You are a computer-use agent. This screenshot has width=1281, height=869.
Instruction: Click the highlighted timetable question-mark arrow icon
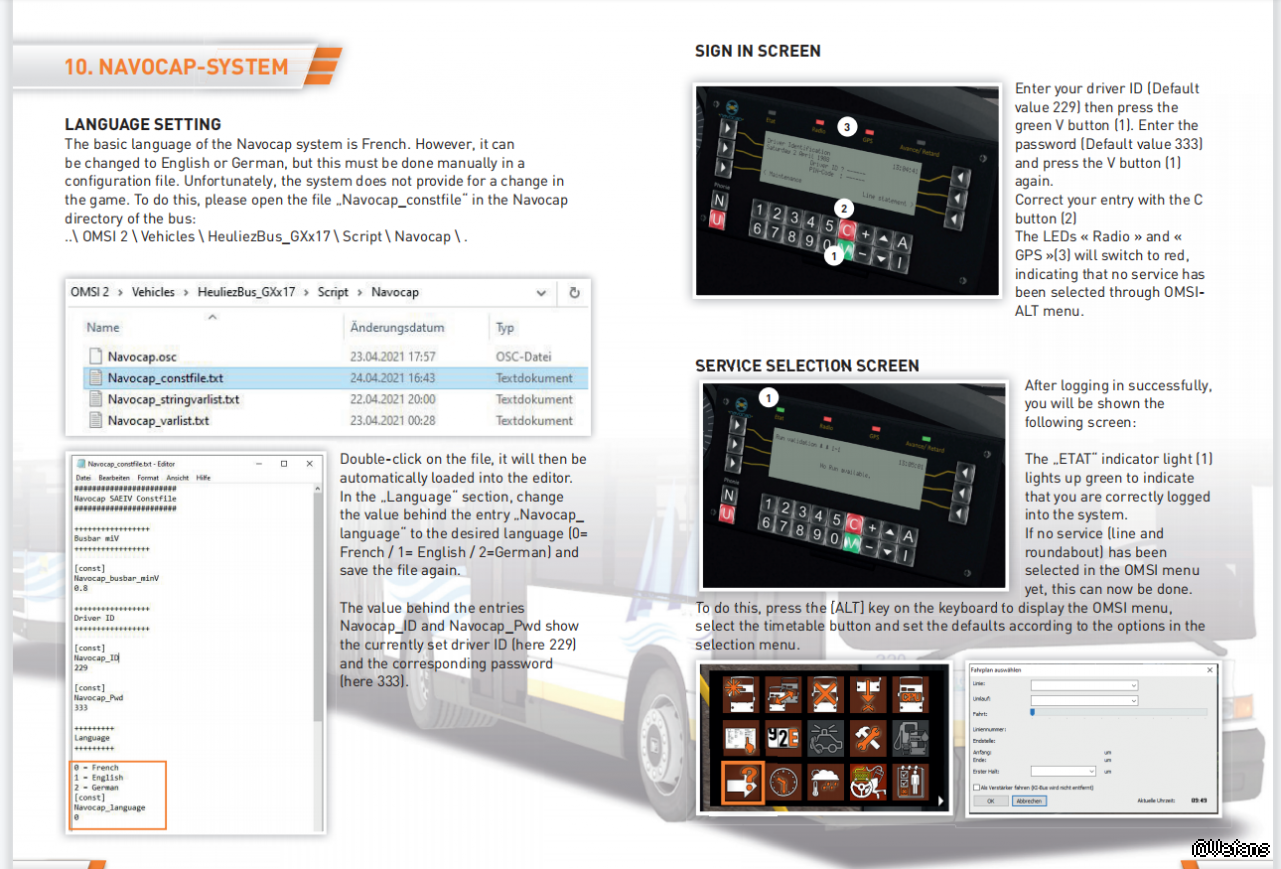point(742,783)
